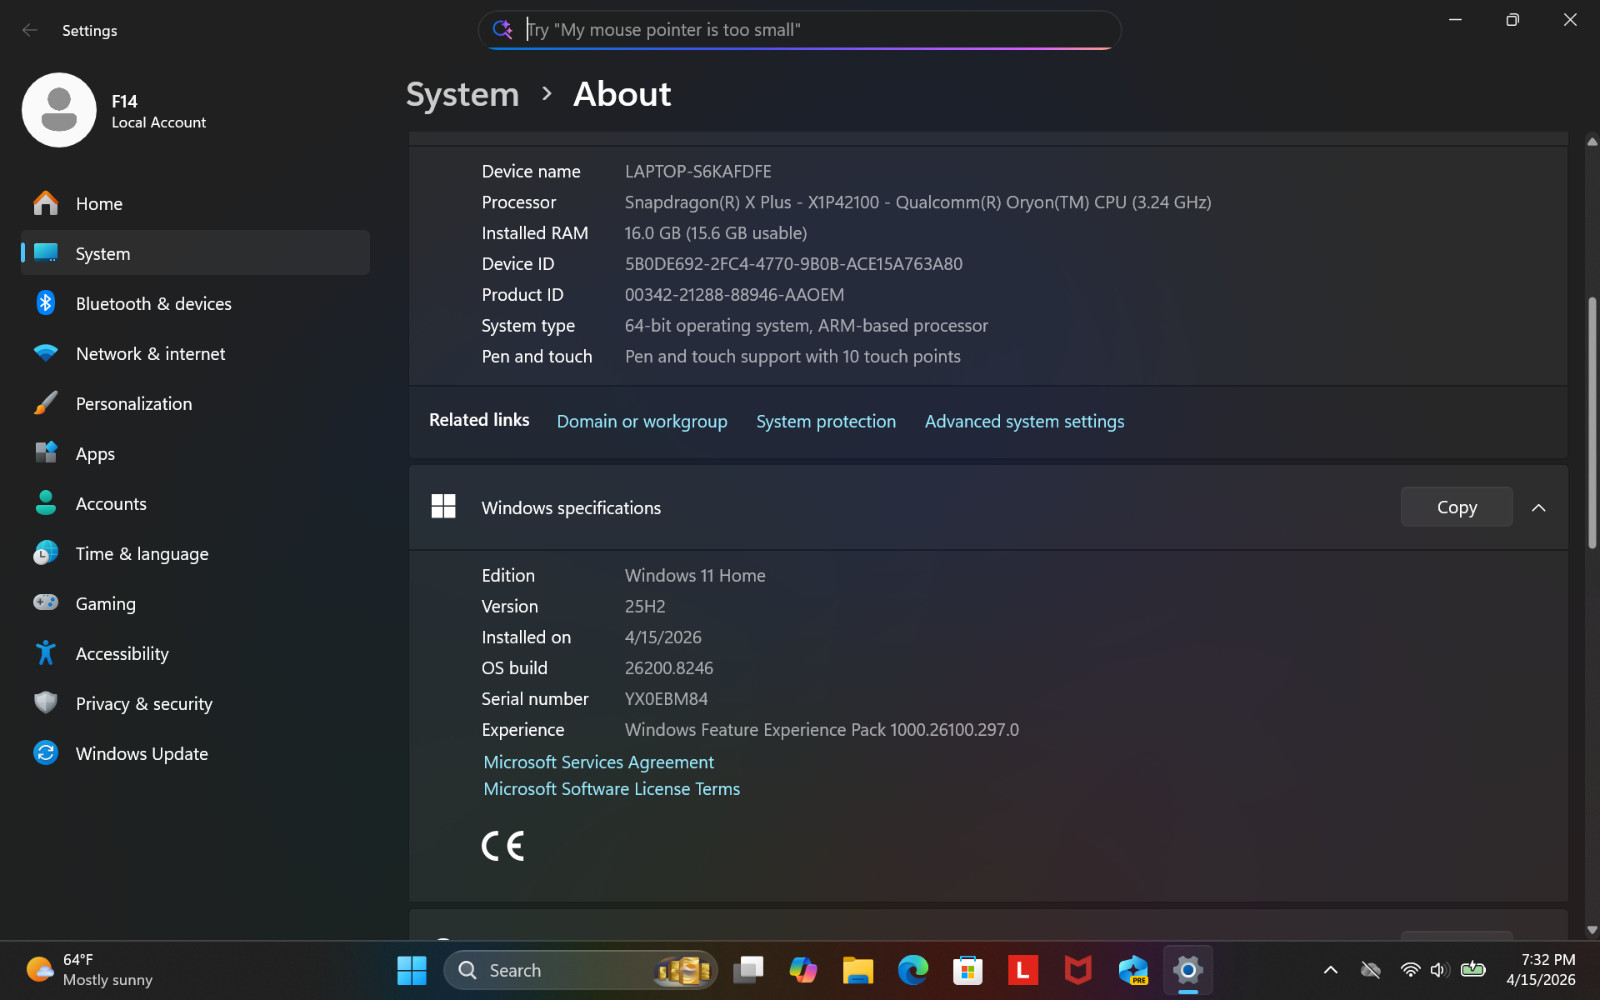
Task: Click the Accessibility figure icon
Action: coord(46,653)
